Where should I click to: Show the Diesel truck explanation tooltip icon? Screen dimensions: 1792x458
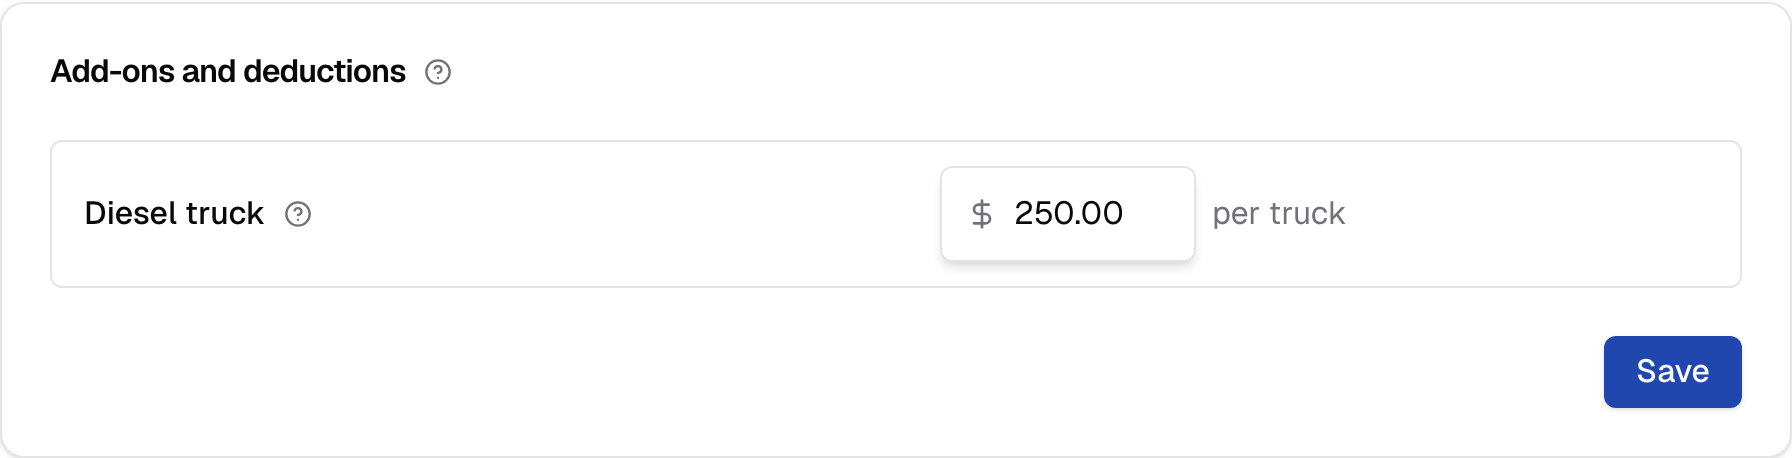(298, 214)
